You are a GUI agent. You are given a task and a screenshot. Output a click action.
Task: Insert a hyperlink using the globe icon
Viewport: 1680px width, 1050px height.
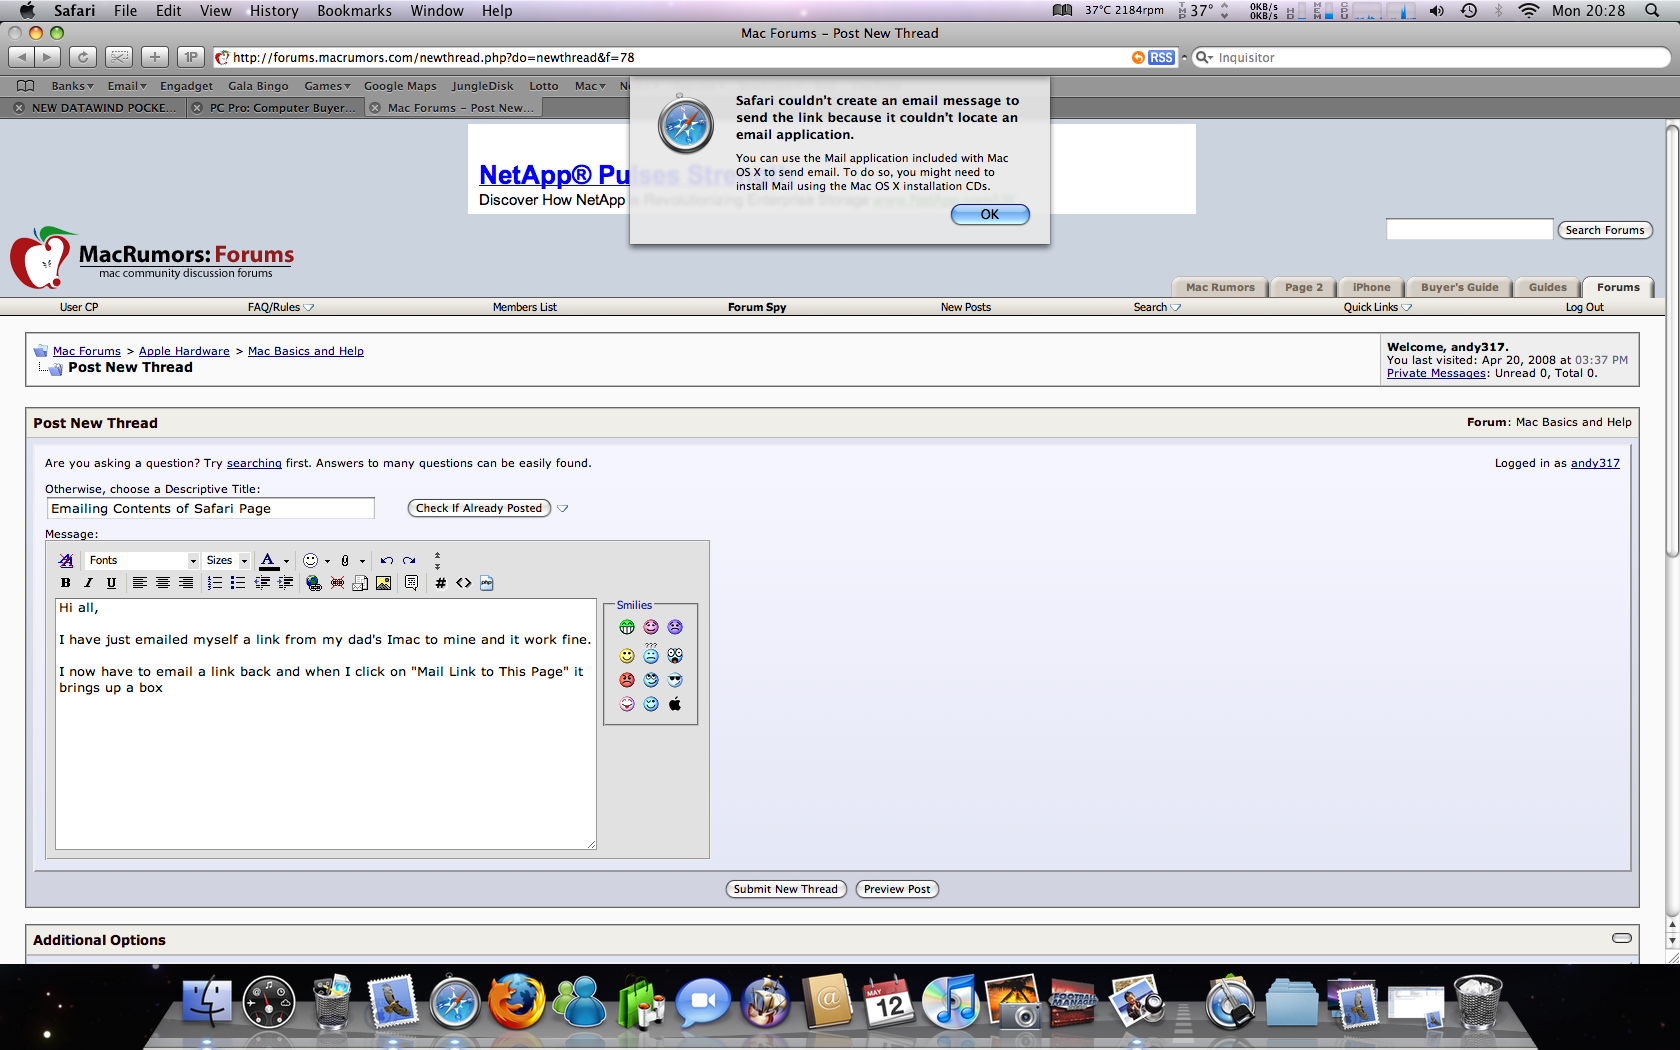click(314, 583)
